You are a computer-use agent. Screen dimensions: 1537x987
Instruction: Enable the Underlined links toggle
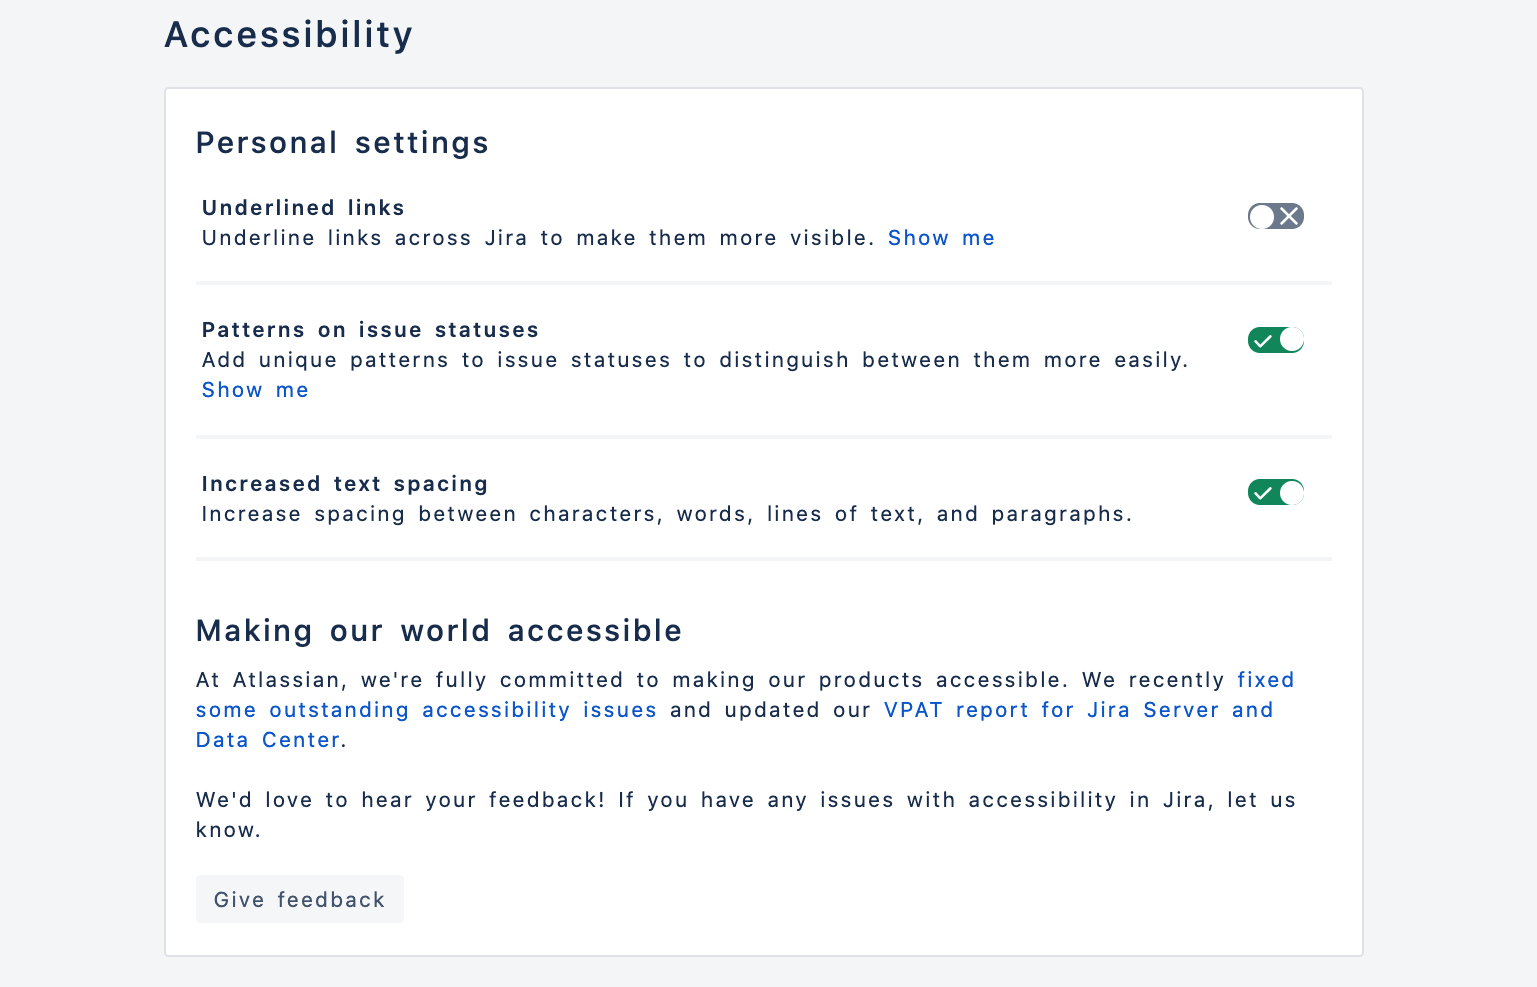coord(1275,216)
